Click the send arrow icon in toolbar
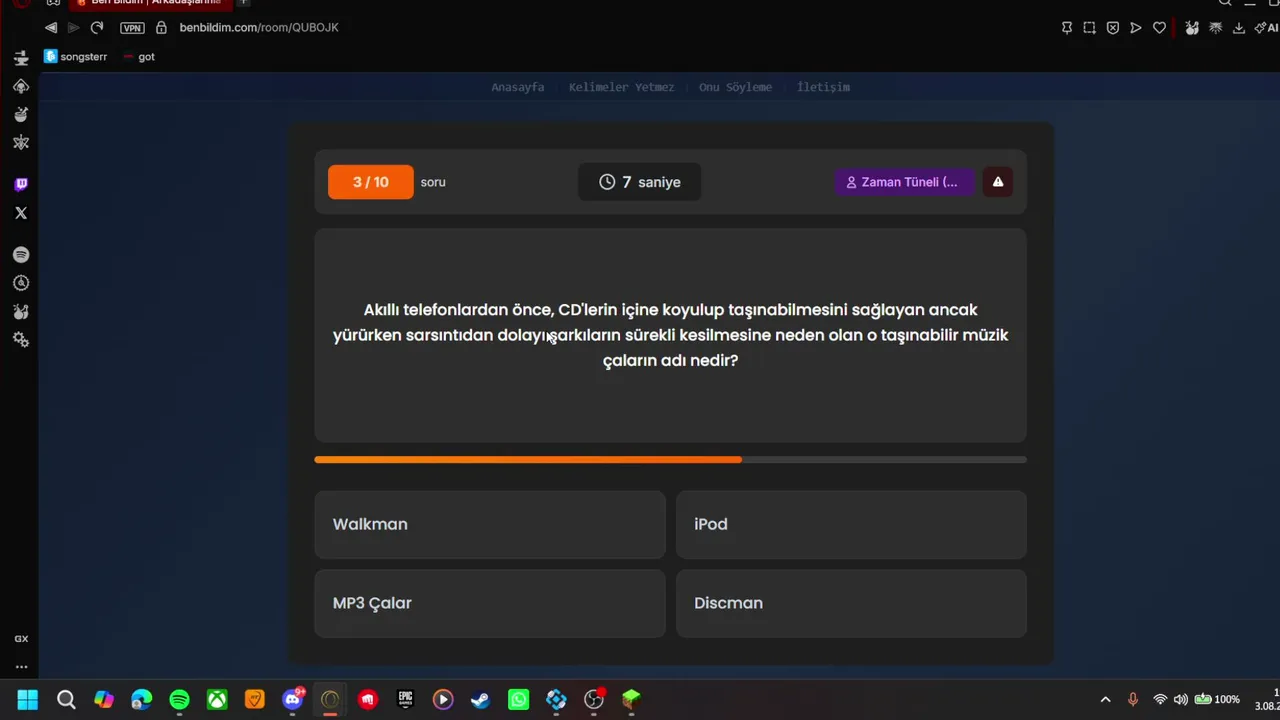This screenshot has width=1280, height=720. [1136, 28]
